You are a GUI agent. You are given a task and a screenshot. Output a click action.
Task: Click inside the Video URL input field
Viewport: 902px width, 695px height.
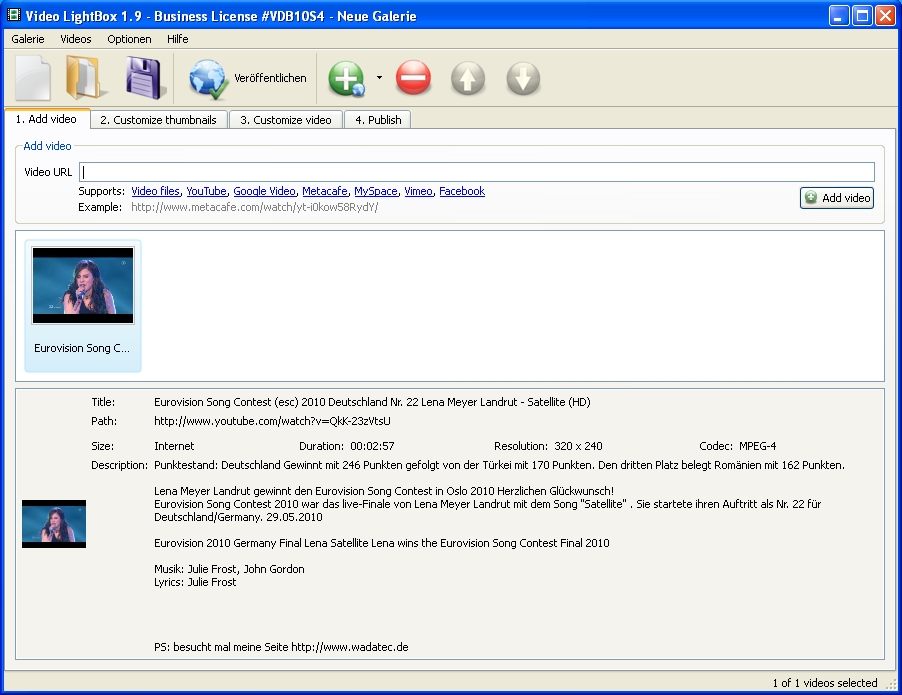tap(477, 172)
